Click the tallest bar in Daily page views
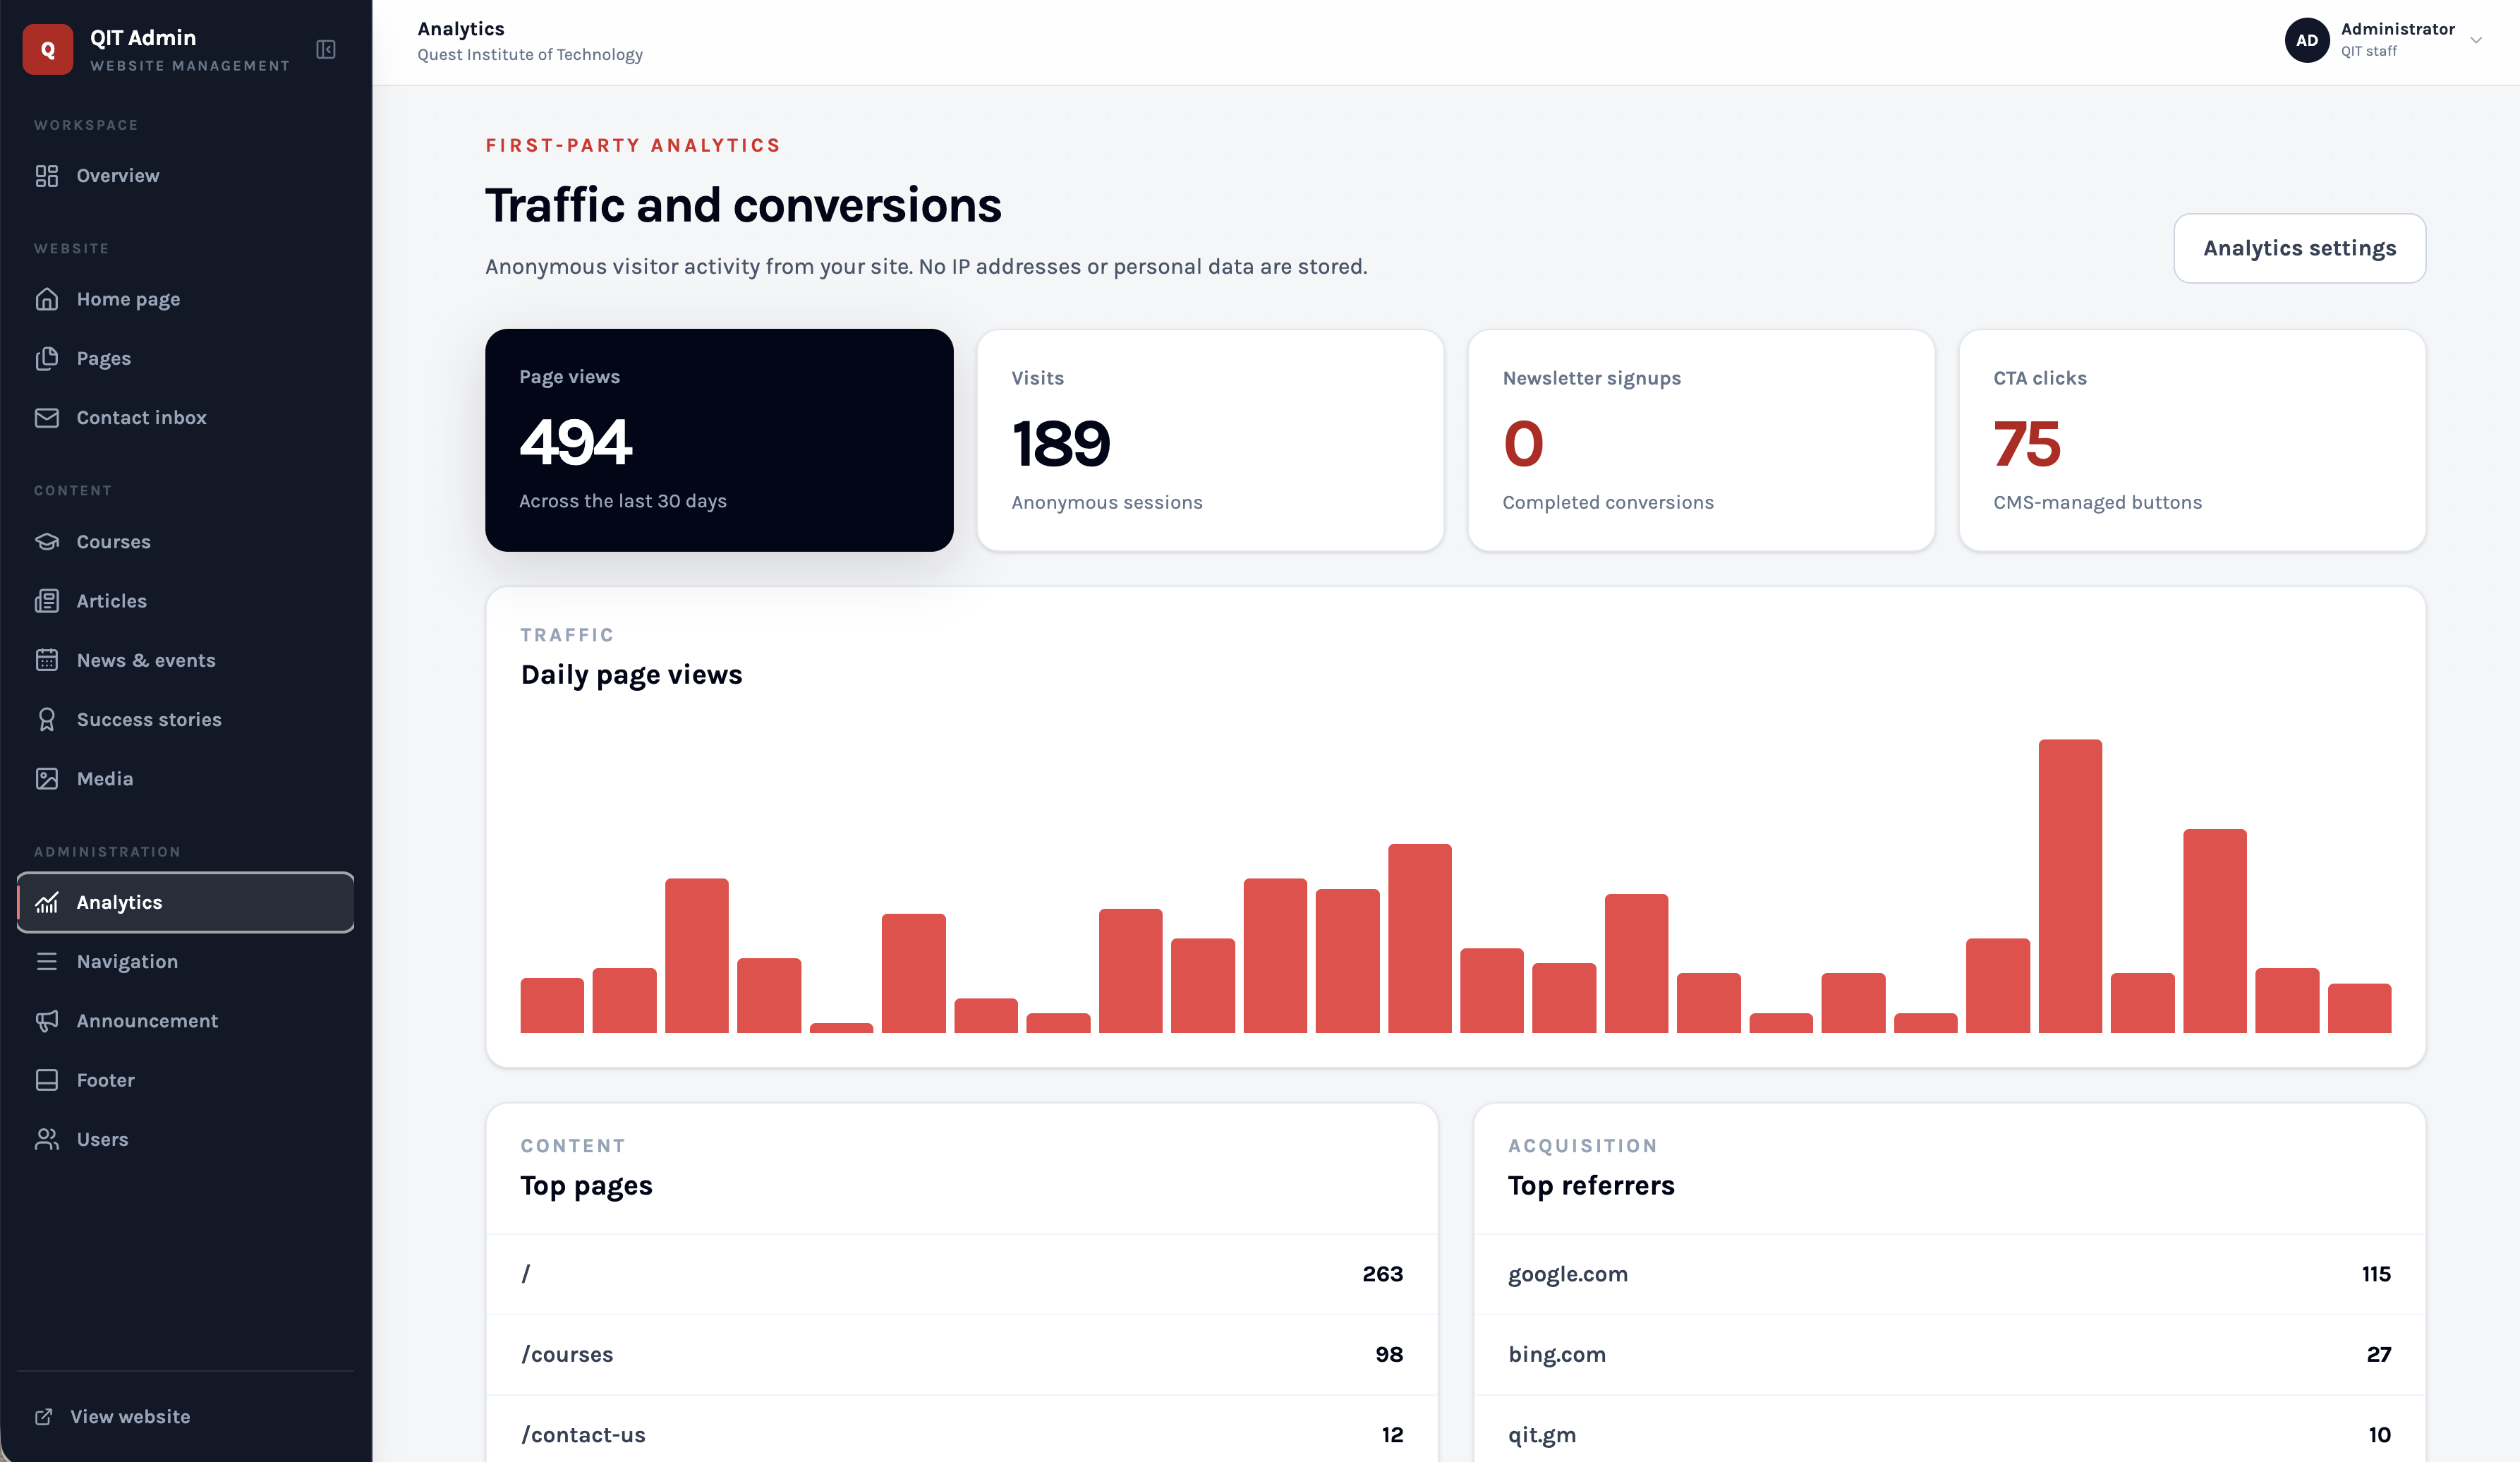 [2070, 886]
